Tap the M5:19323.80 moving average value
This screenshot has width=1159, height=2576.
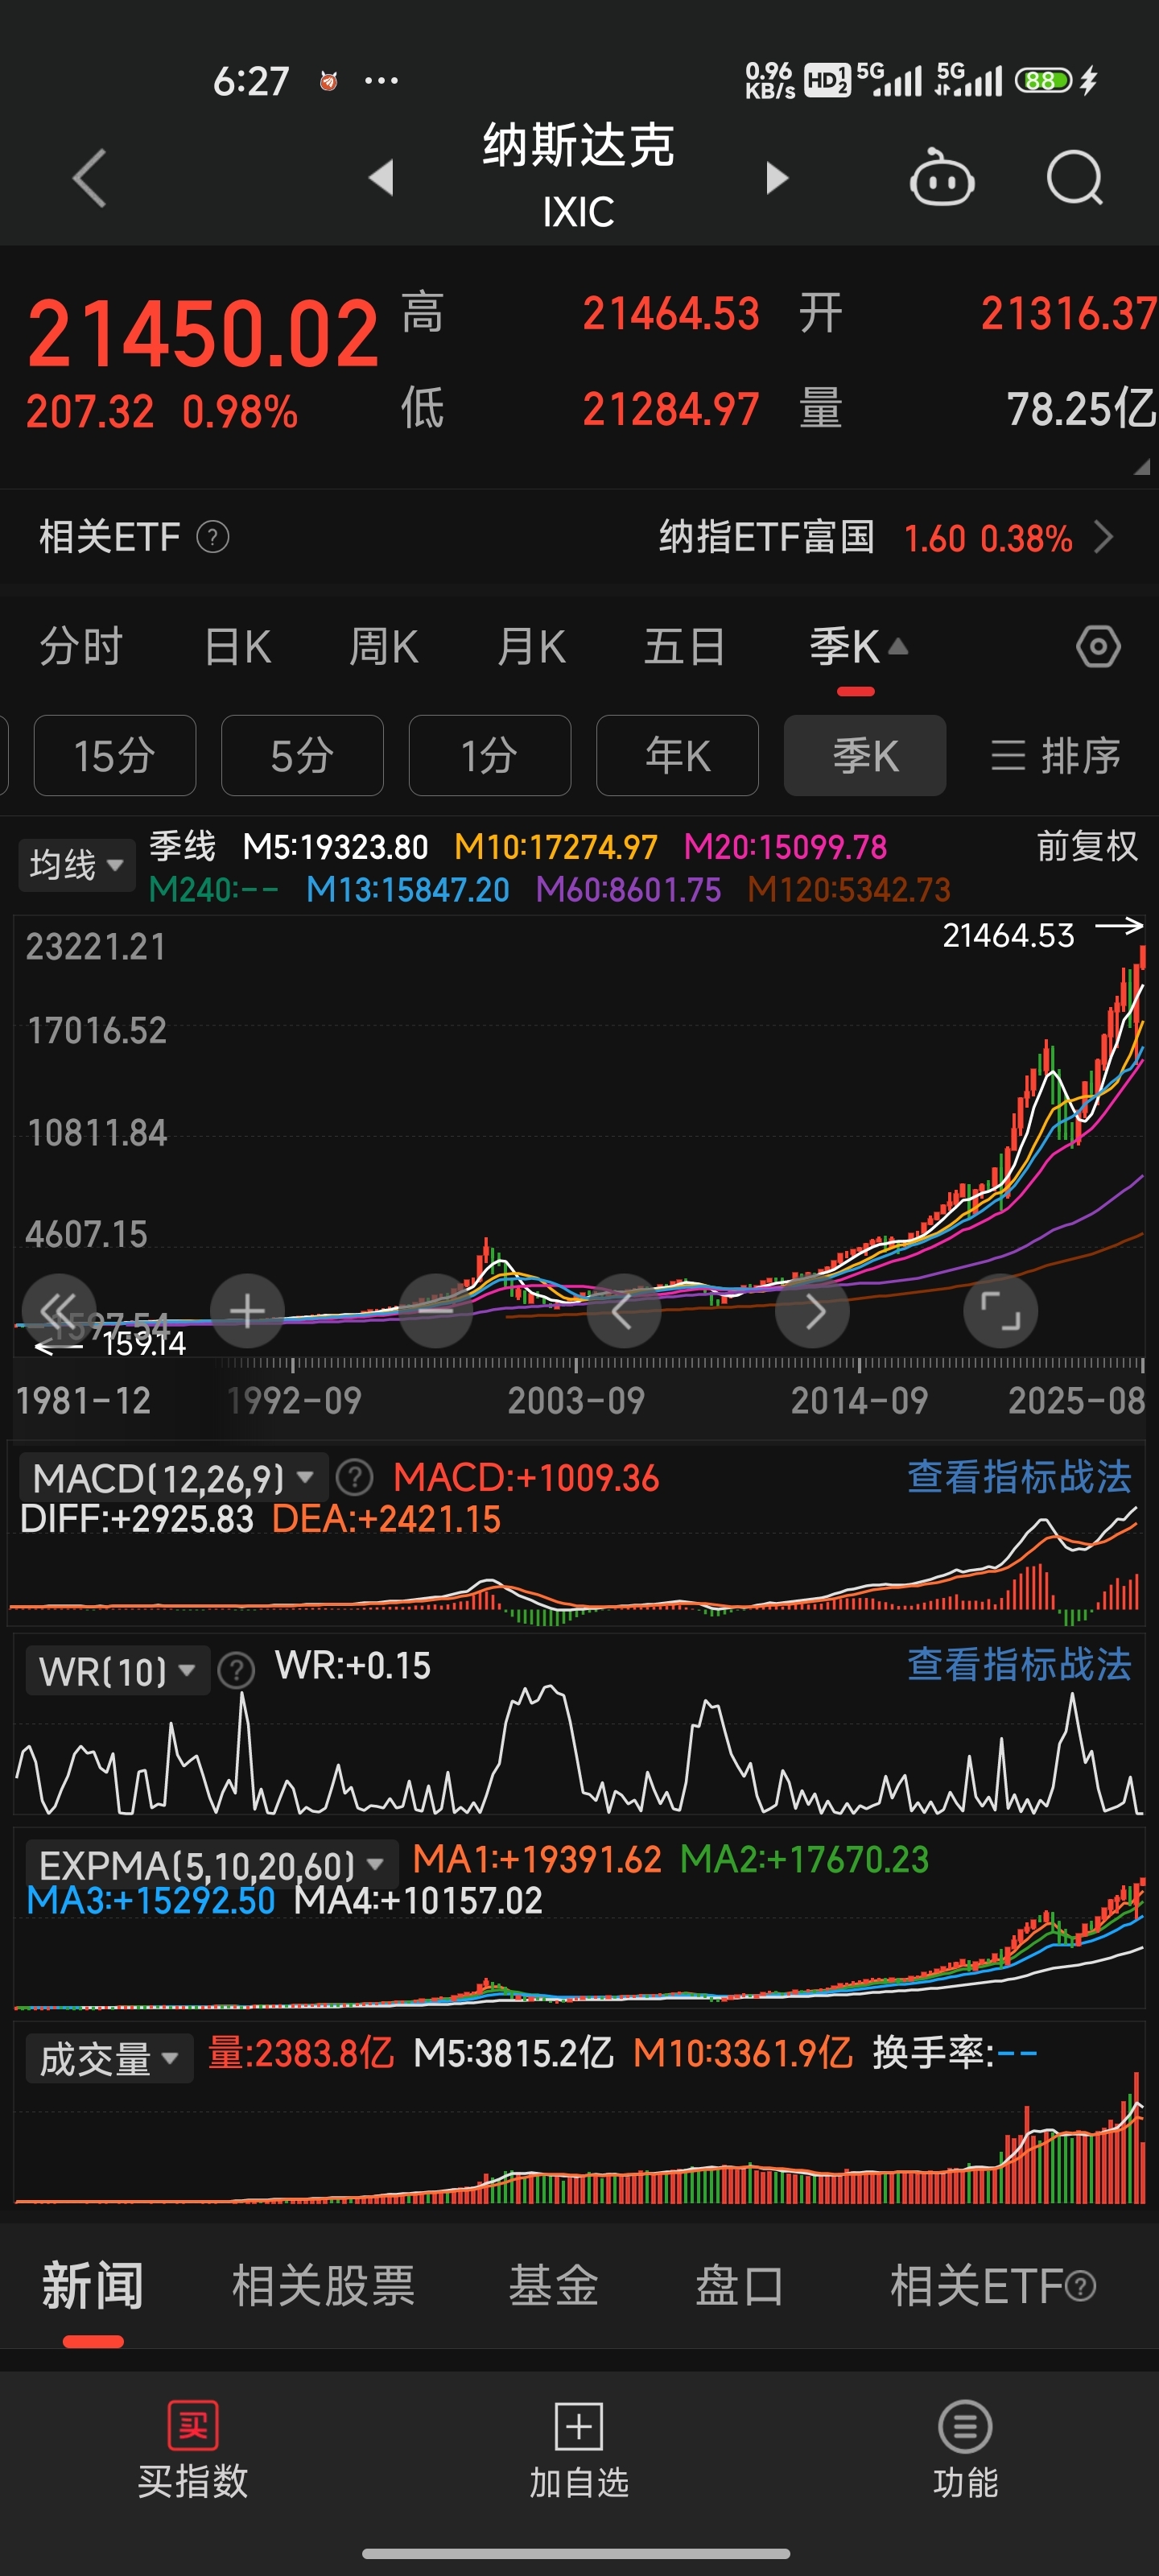pos(336,847)
